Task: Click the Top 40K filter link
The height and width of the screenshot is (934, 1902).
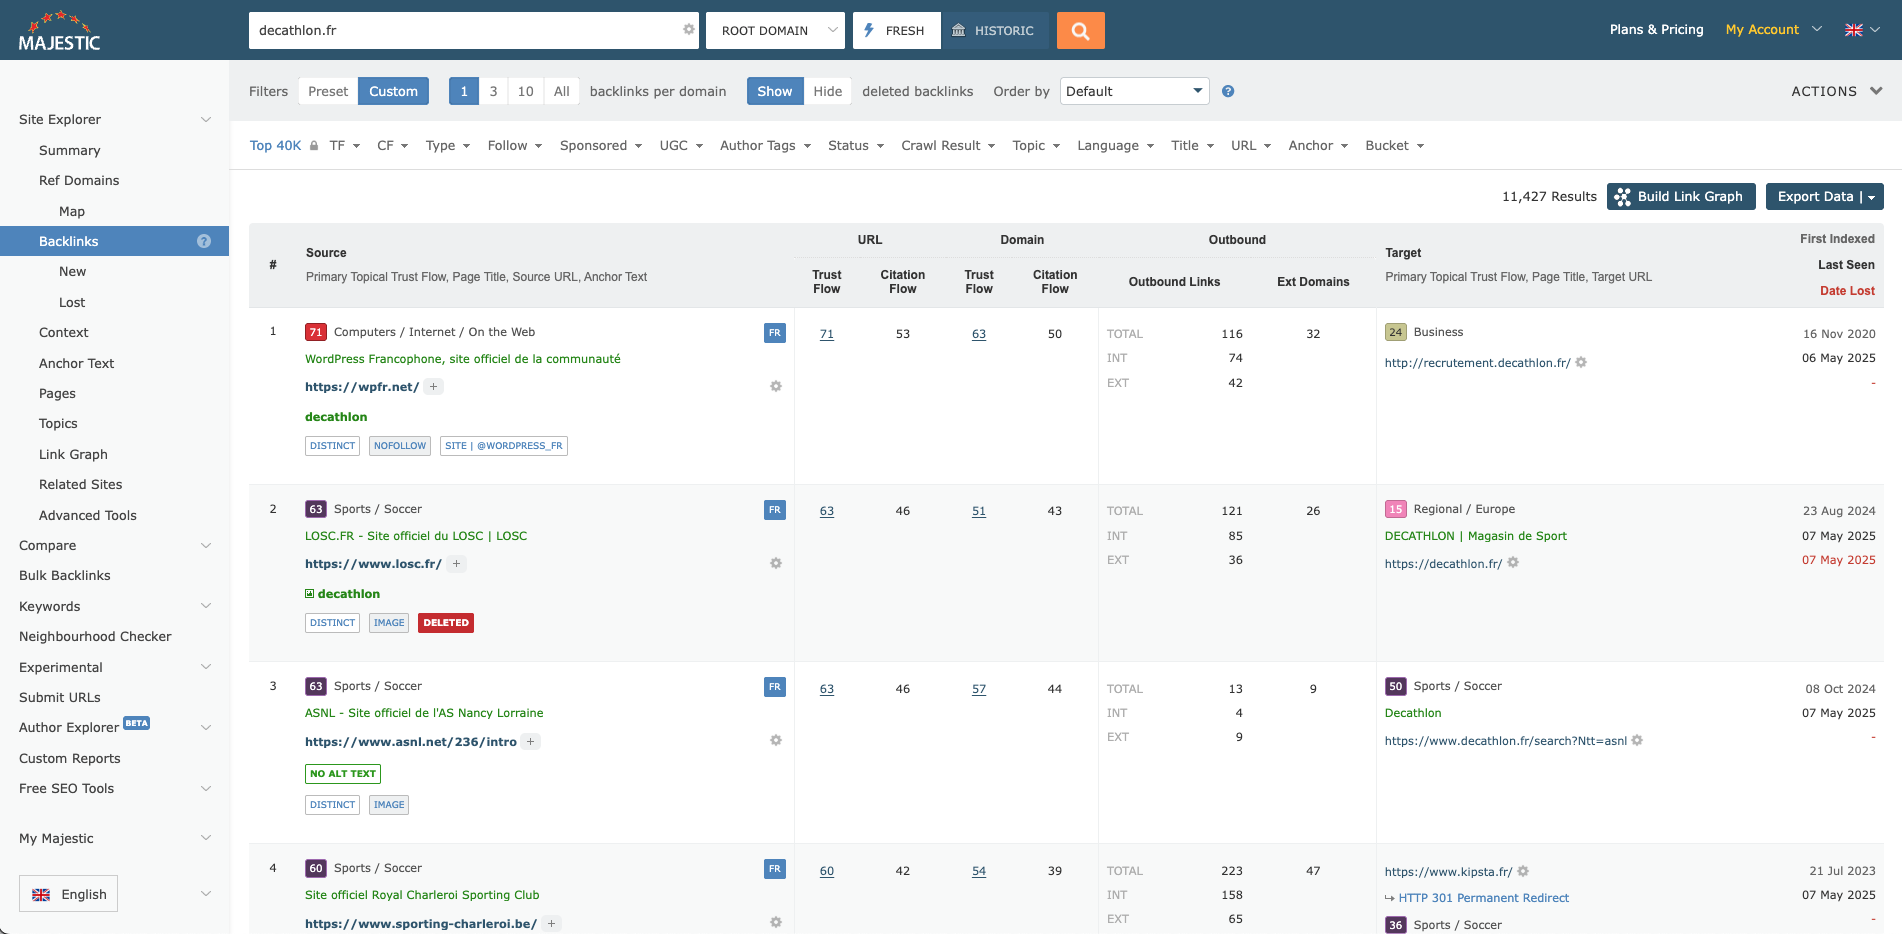Action: click(x=275, y=145)
